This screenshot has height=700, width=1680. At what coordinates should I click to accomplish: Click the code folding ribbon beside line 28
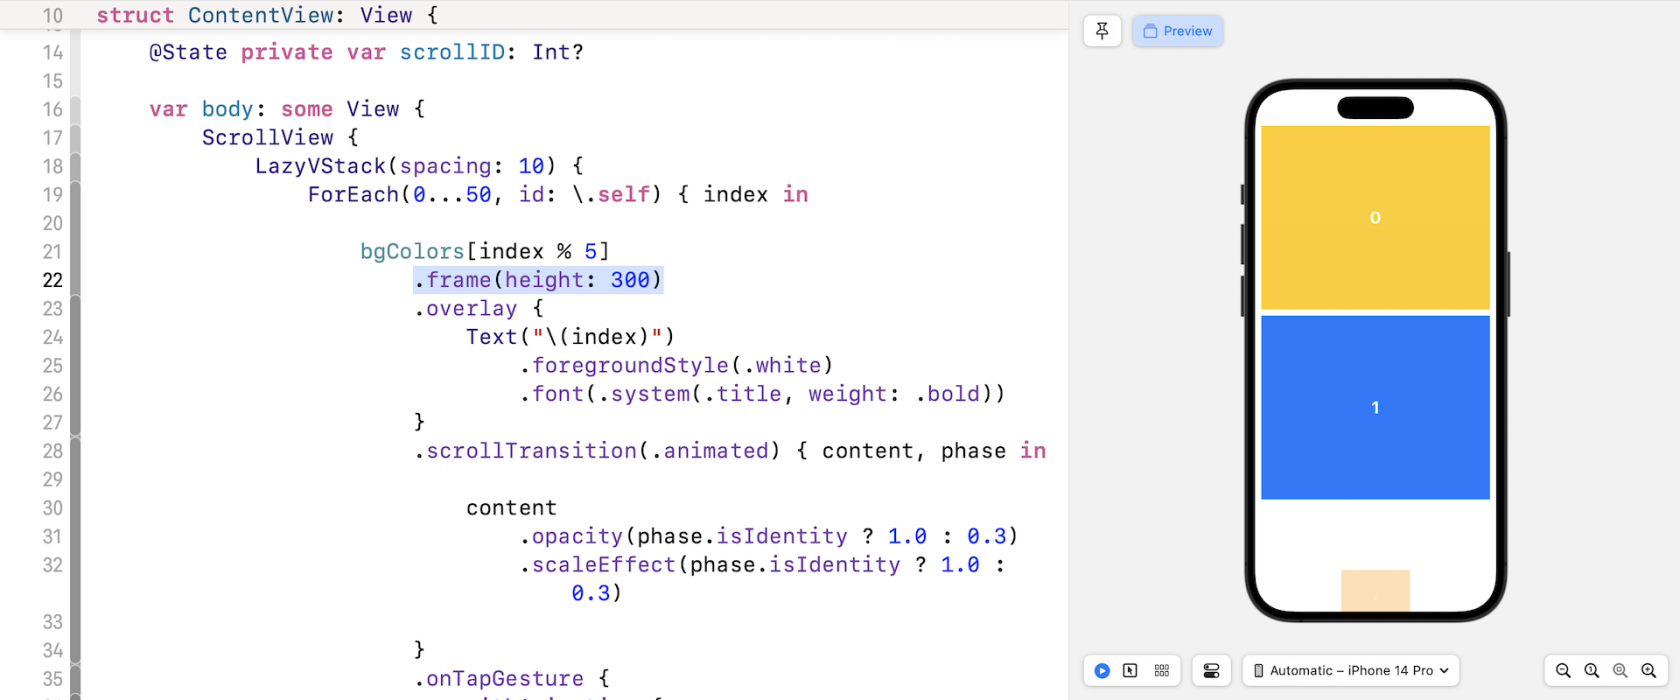point(75,451)
